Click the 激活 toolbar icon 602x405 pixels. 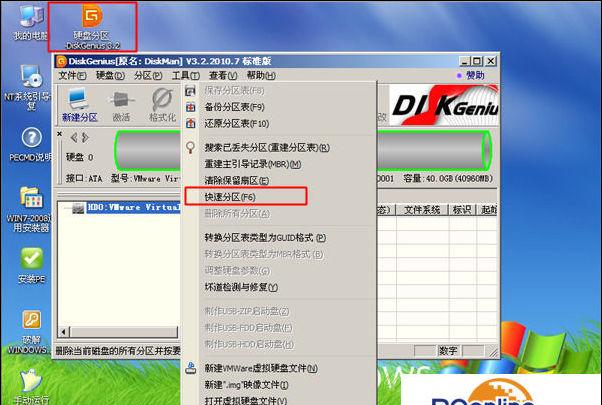click(121, 106)
